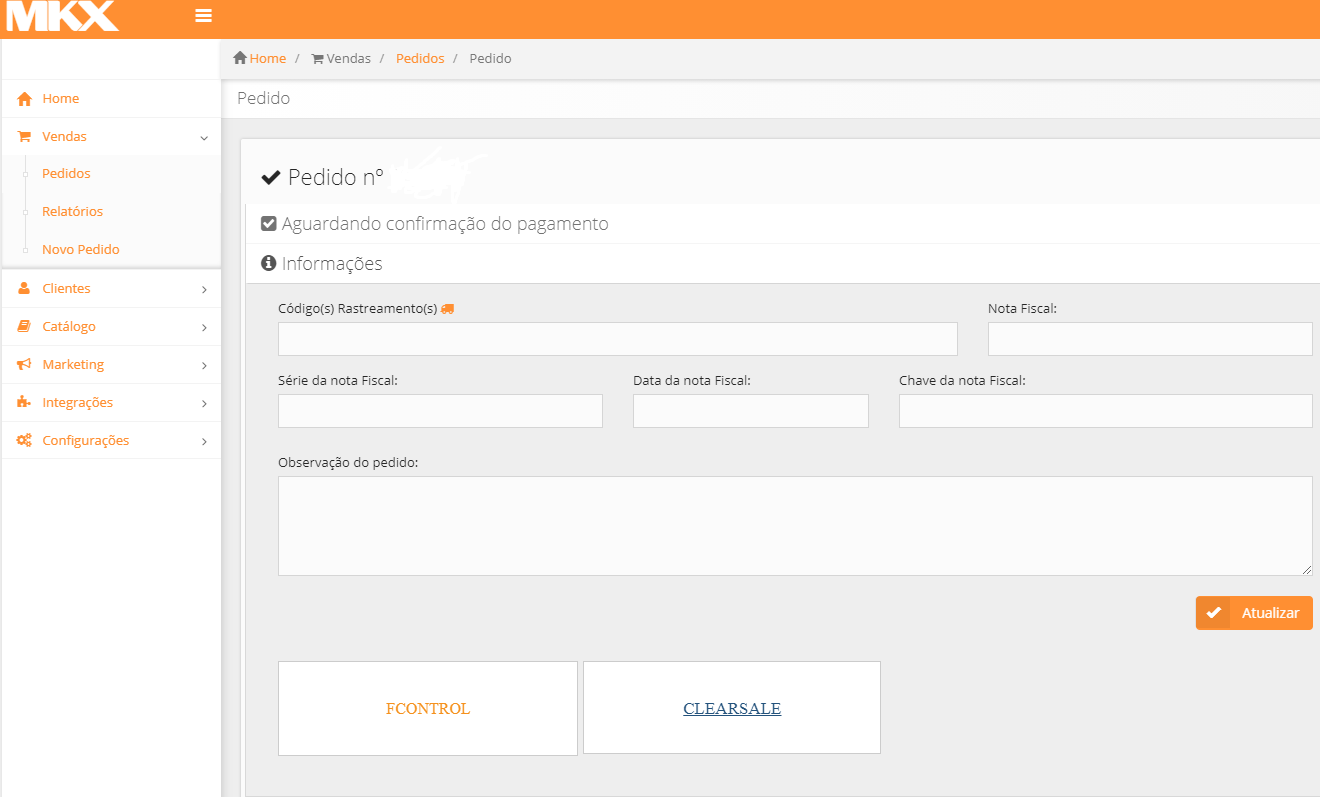This screenshot has width=1320, height=797.
Task: Collapse the Vendas menu chevron
Action: click(204, 138)
